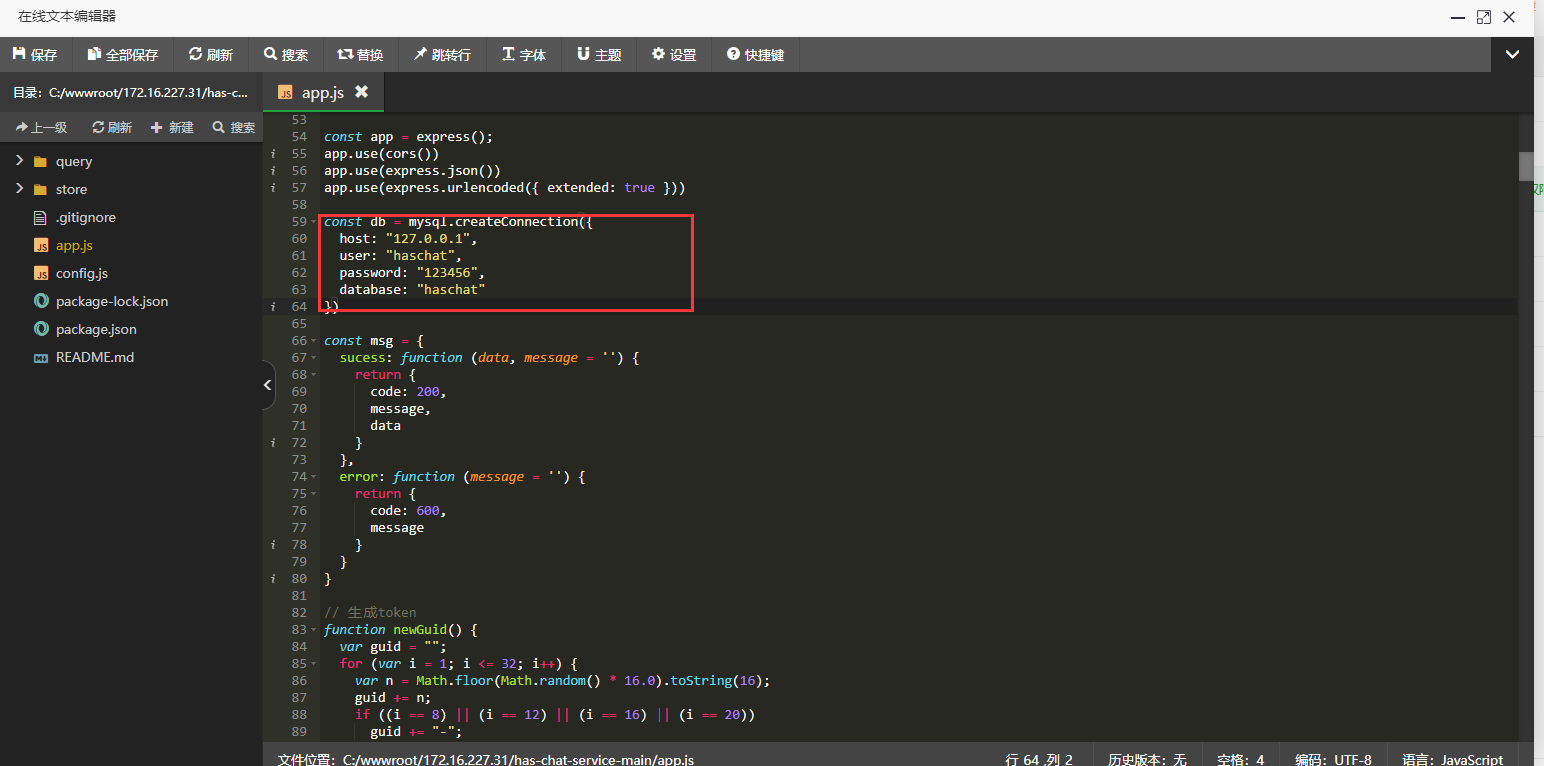
Task: Click the 全部保存 (Save All) toolbar button
Action: 123,55
